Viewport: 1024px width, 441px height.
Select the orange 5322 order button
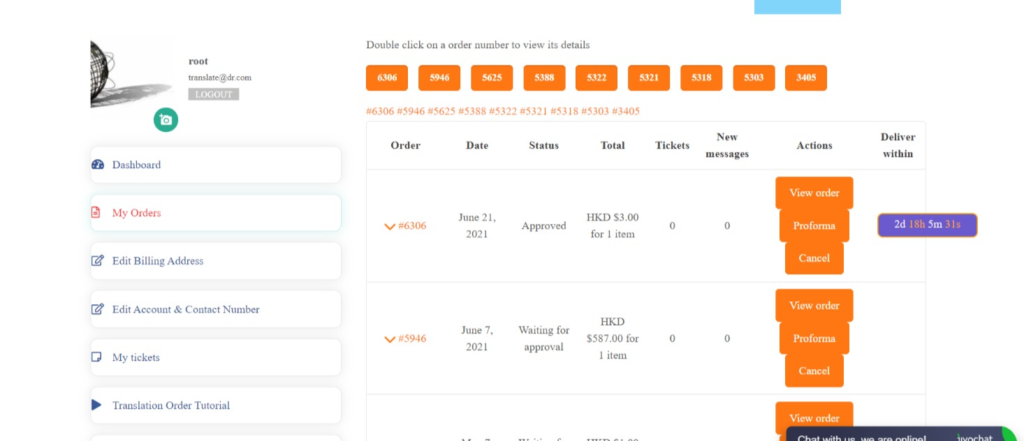point(596,78)
